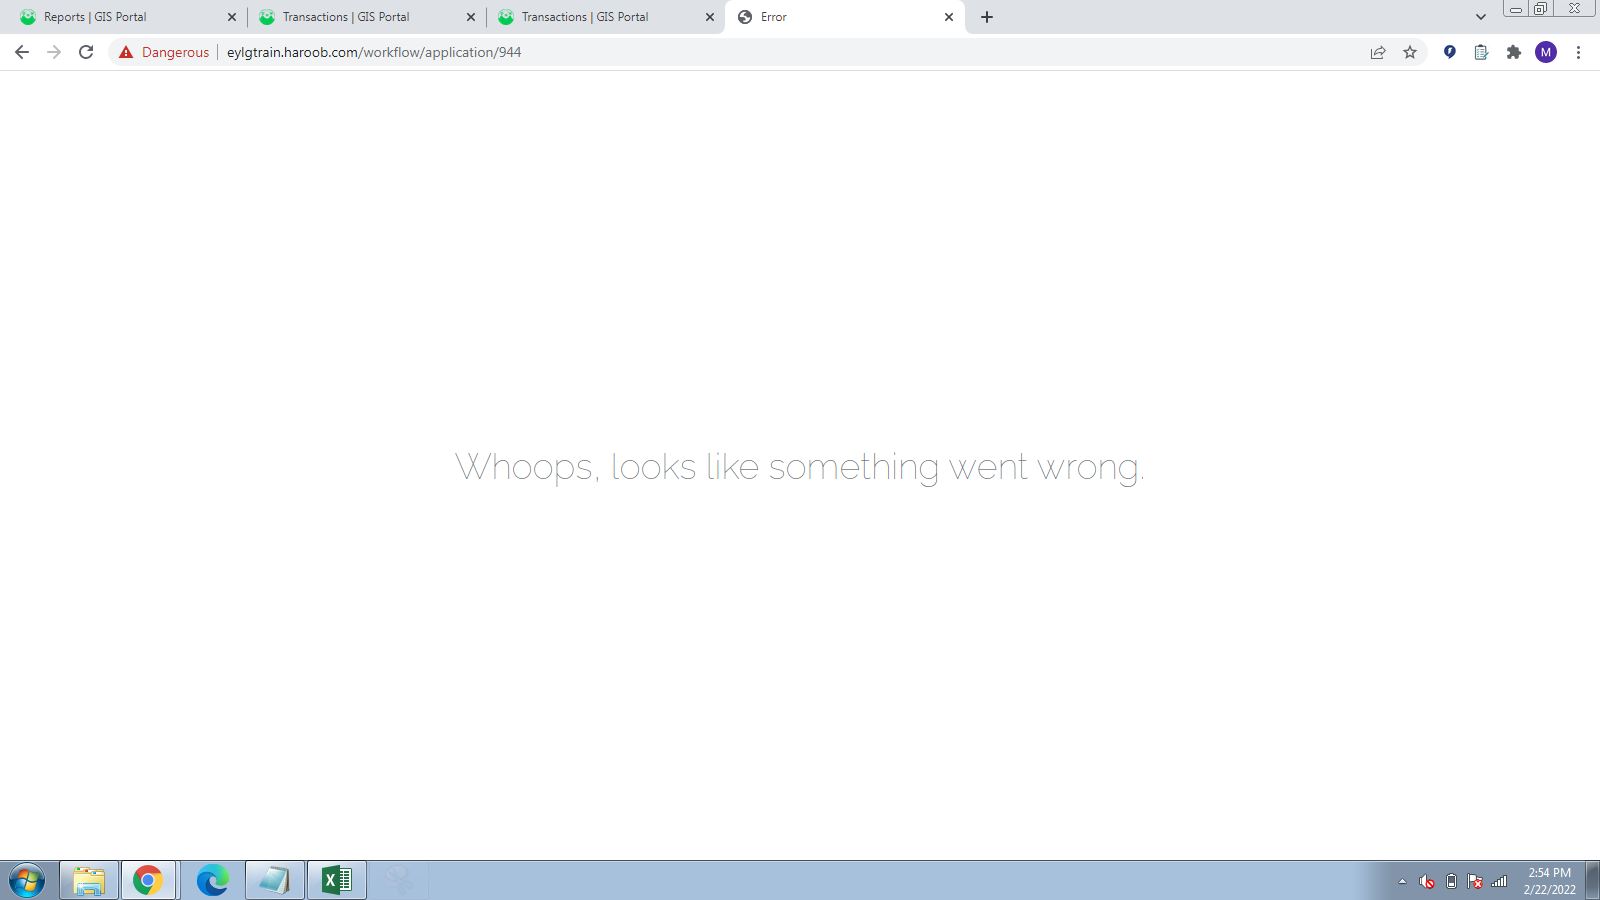
Task: Open the clipboard extension icon
Action: pos(1481,52)
